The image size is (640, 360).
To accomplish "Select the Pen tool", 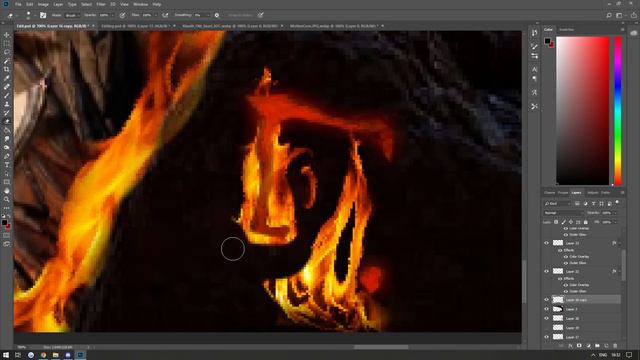I will 7,156.
